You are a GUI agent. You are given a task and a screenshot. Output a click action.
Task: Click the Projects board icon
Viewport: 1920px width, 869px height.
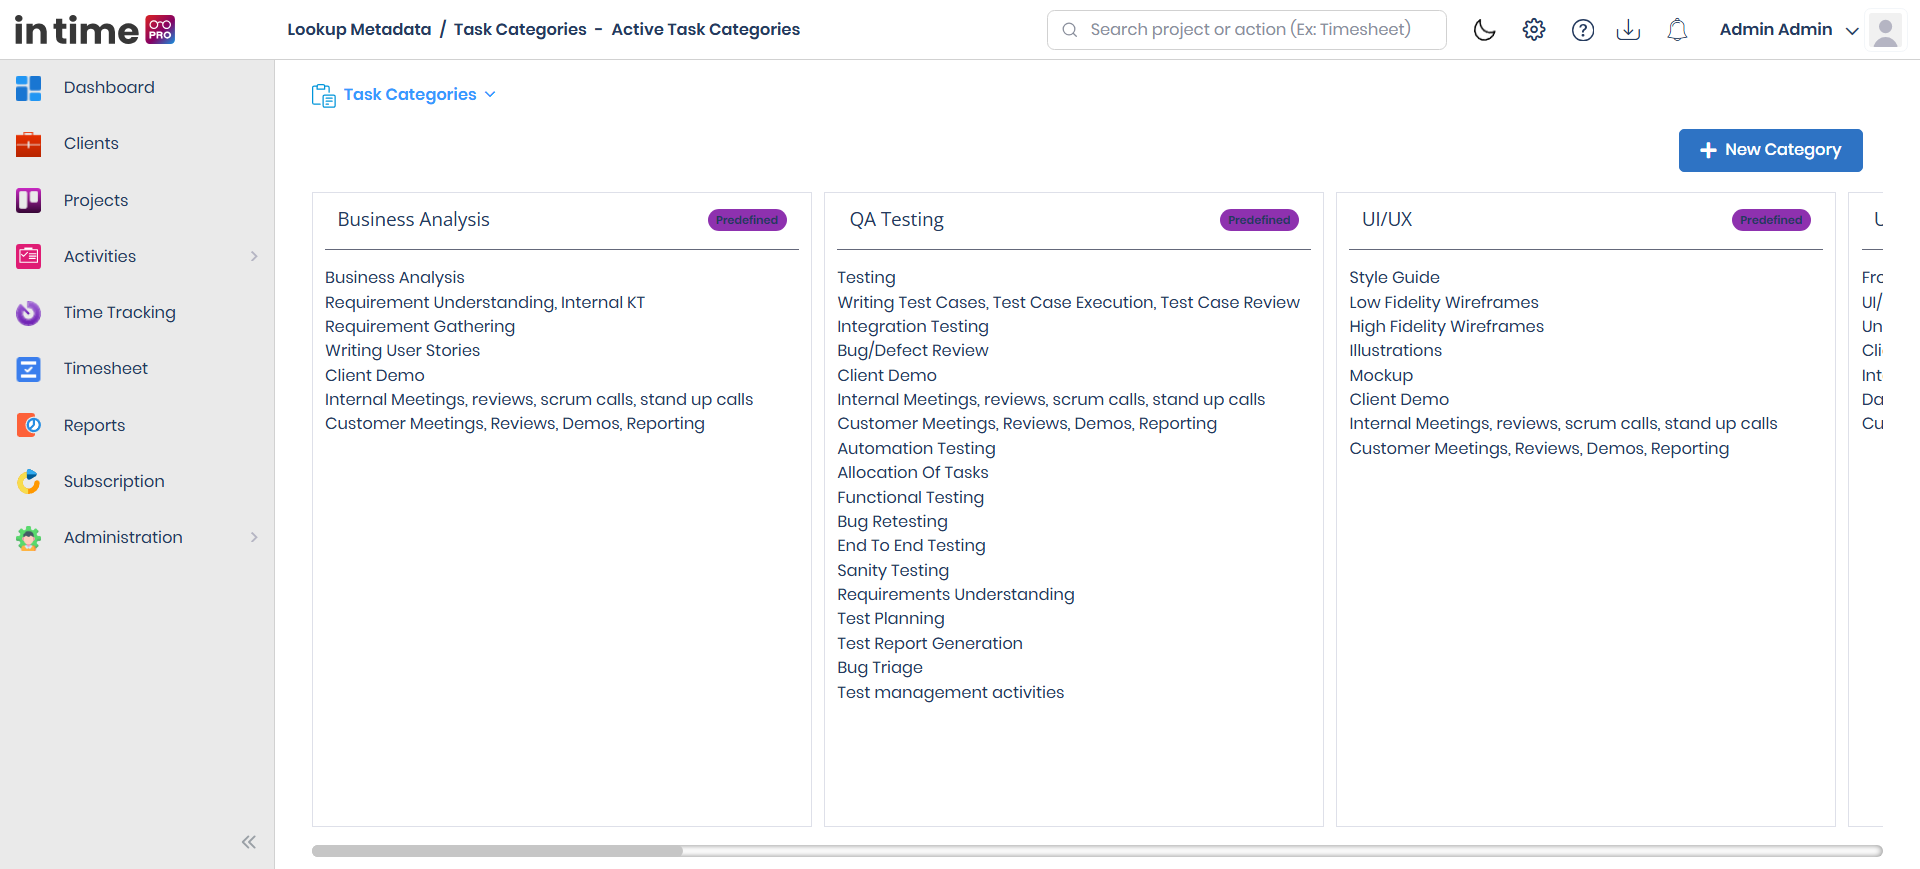28,200
